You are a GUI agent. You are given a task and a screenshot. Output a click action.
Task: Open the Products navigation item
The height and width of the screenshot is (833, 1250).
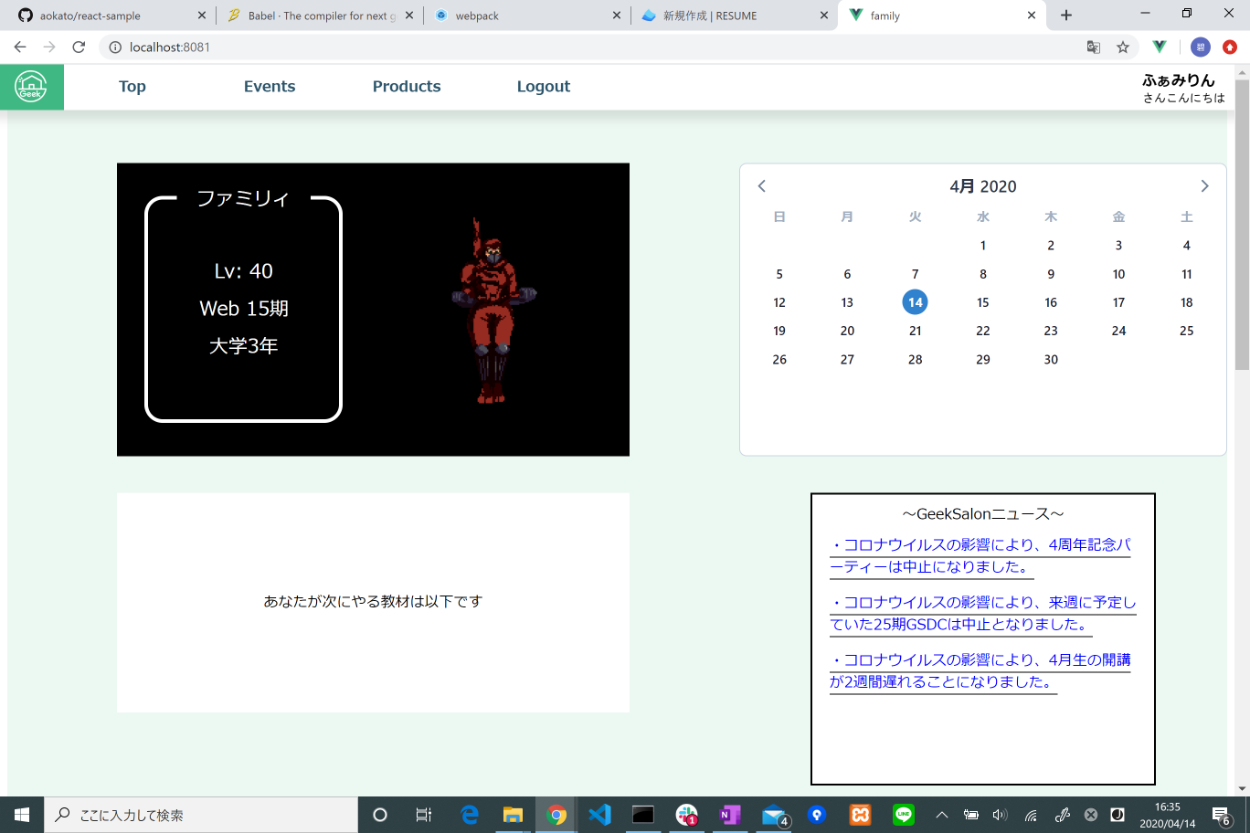[x=406, y=87]
